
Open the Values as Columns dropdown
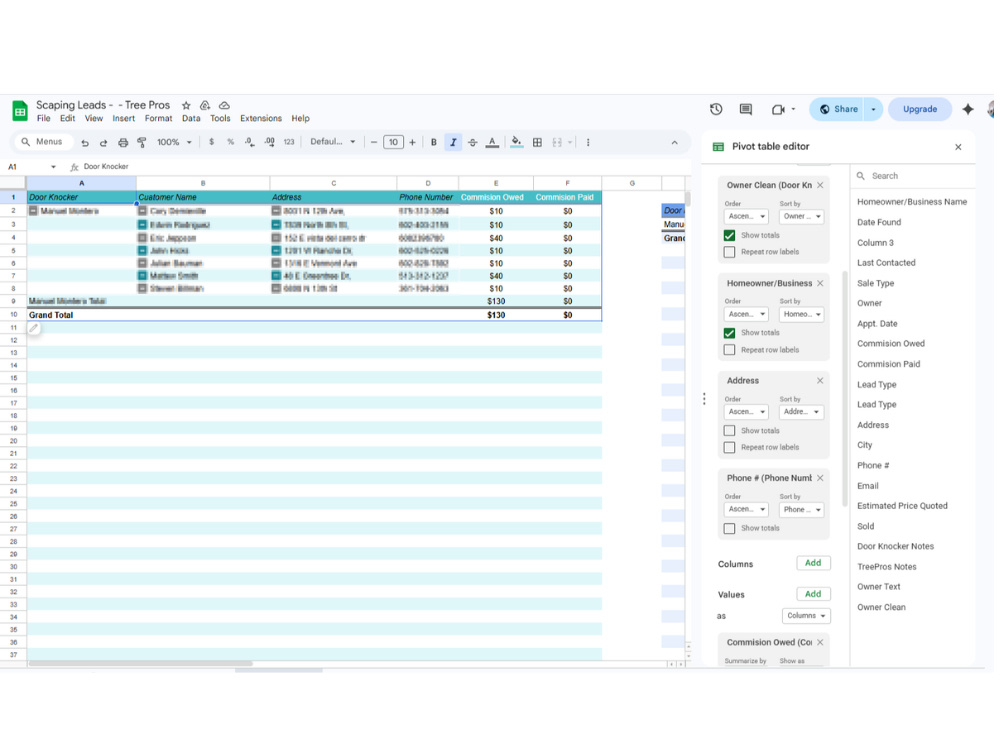tap(806, 615)
